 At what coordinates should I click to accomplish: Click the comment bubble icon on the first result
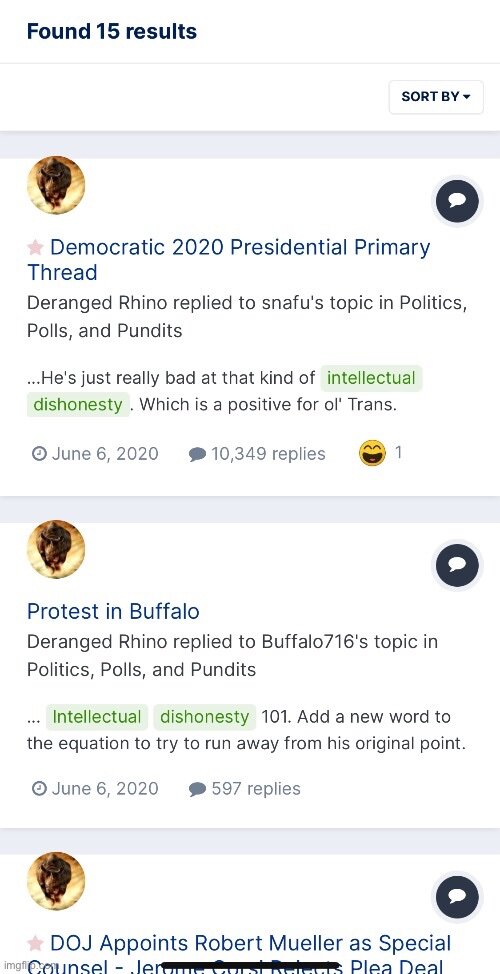pyautogui.click(x=457, y=201)
